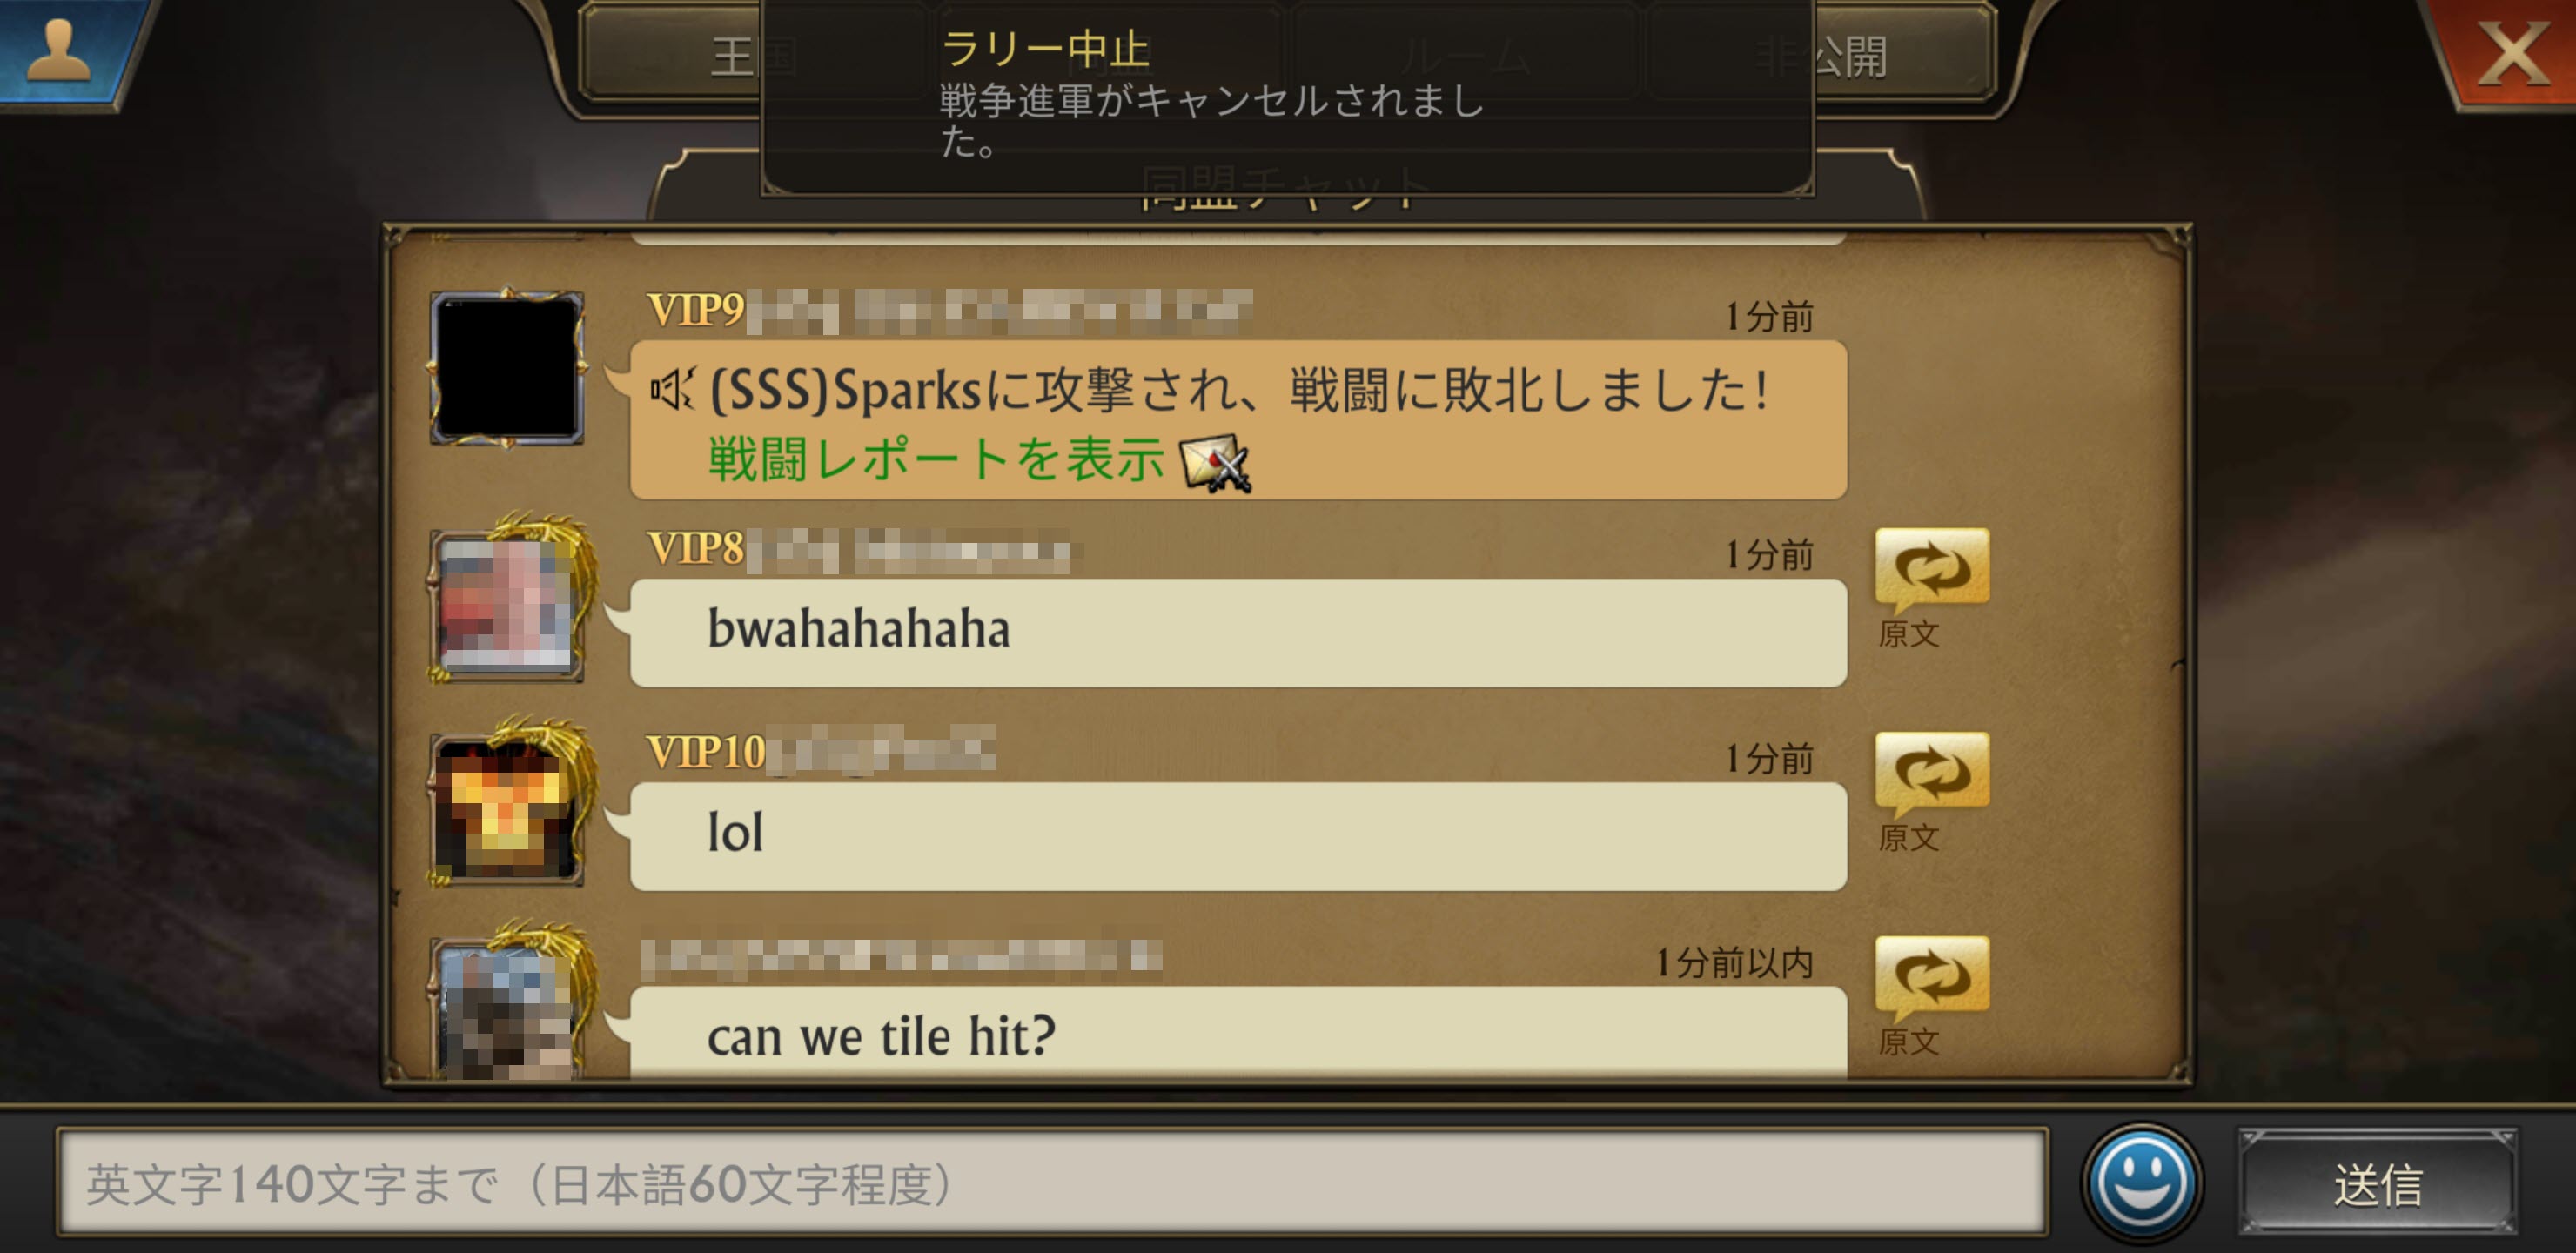Click the battle report envelope icon

[x=1215, y=462]
